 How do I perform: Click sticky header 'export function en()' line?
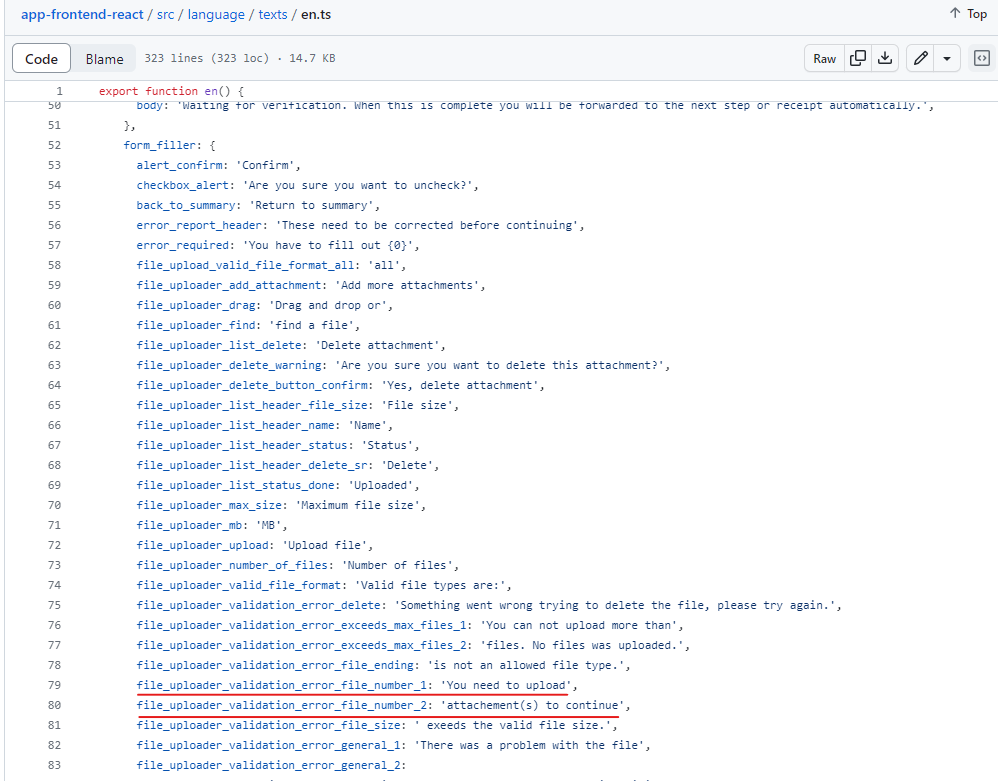coord(171,91)
